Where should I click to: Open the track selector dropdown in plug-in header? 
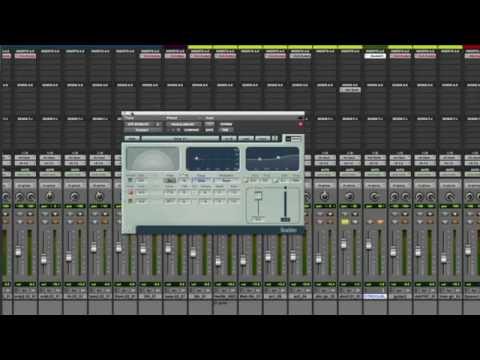pyautogui.click(x=140, y=124)
